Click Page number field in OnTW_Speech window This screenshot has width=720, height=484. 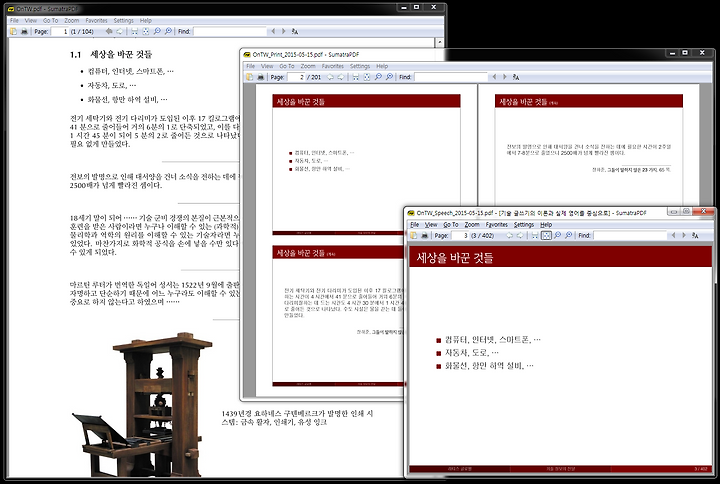460,235
